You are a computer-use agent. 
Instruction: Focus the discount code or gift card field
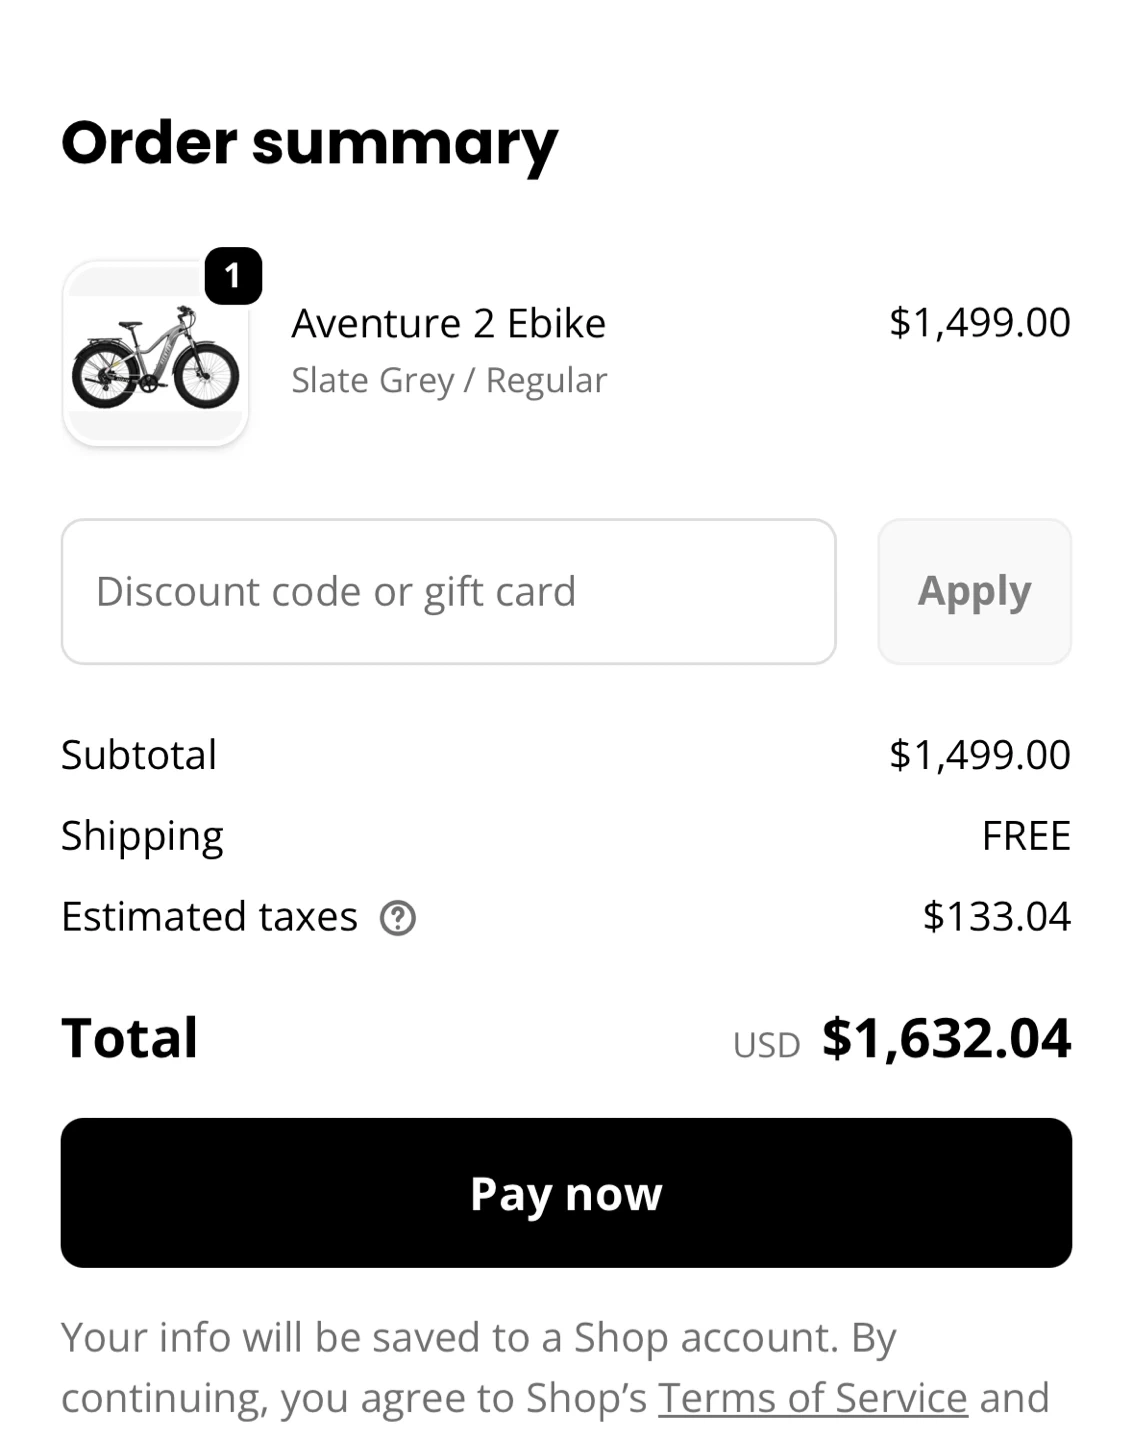(448, 591)
